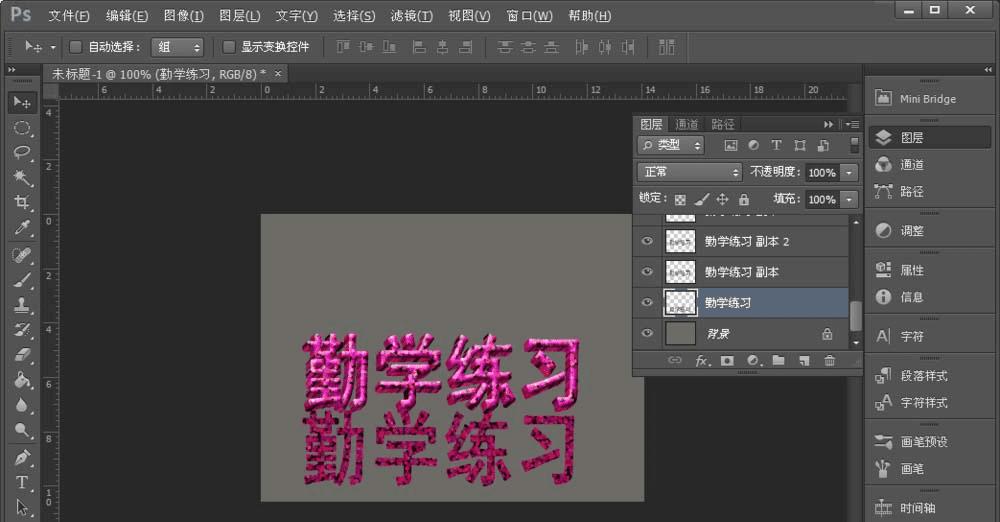The image size is (1000, 522).
Task: Enable the 自动选择 checkbox
Action: point(76,47)
